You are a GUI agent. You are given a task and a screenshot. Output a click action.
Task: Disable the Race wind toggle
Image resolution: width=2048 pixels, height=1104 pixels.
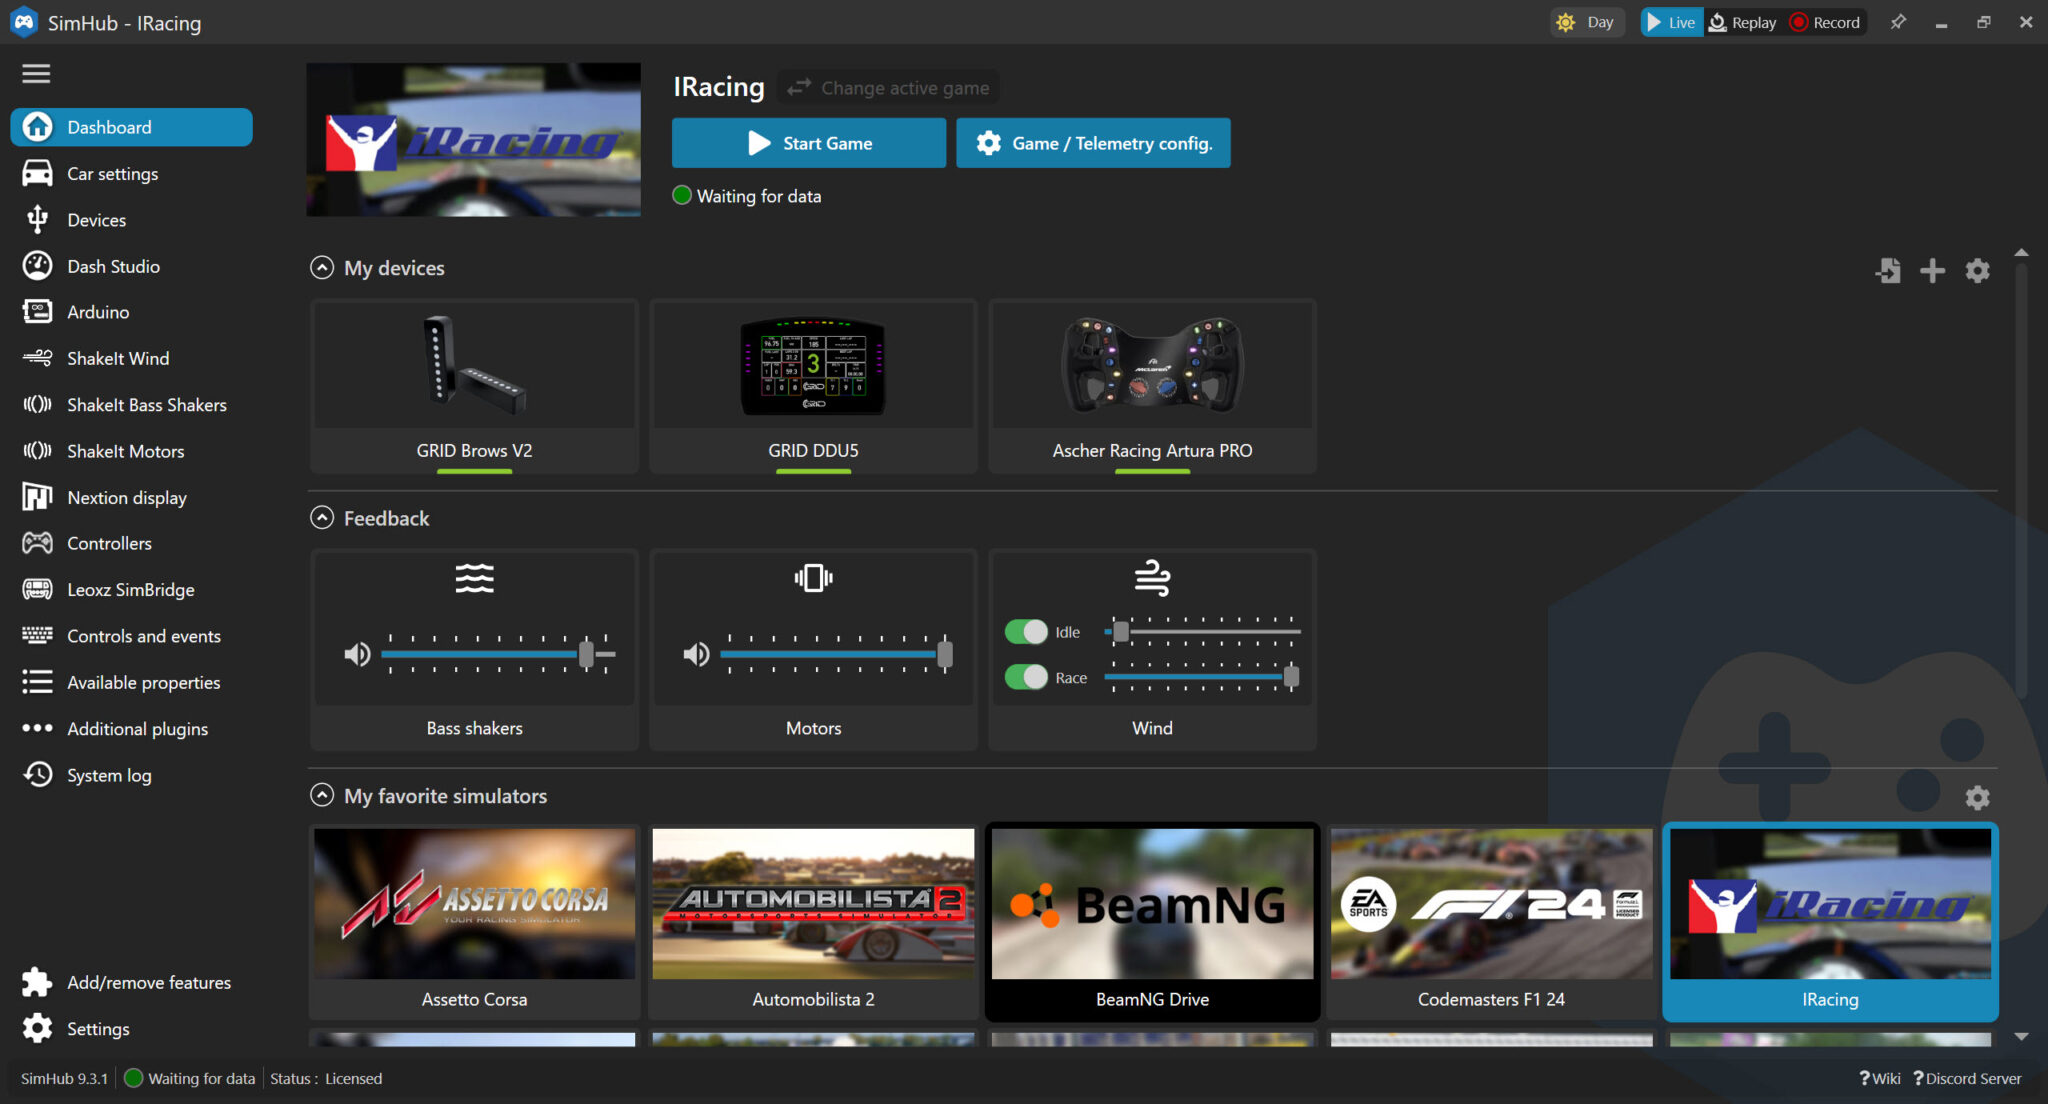1027,677
